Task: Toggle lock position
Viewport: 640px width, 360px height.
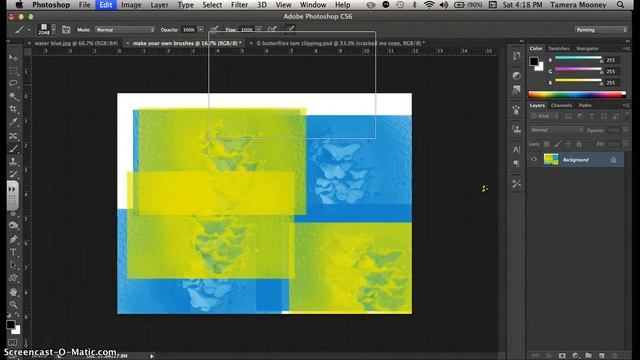Action: [x=568, y=144]
